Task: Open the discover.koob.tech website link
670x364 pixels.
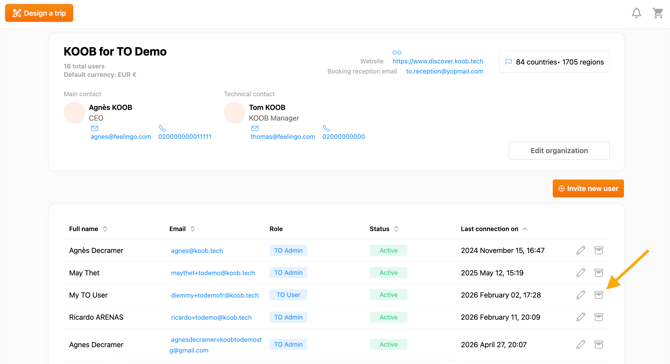Action: [x=438, y=61]
